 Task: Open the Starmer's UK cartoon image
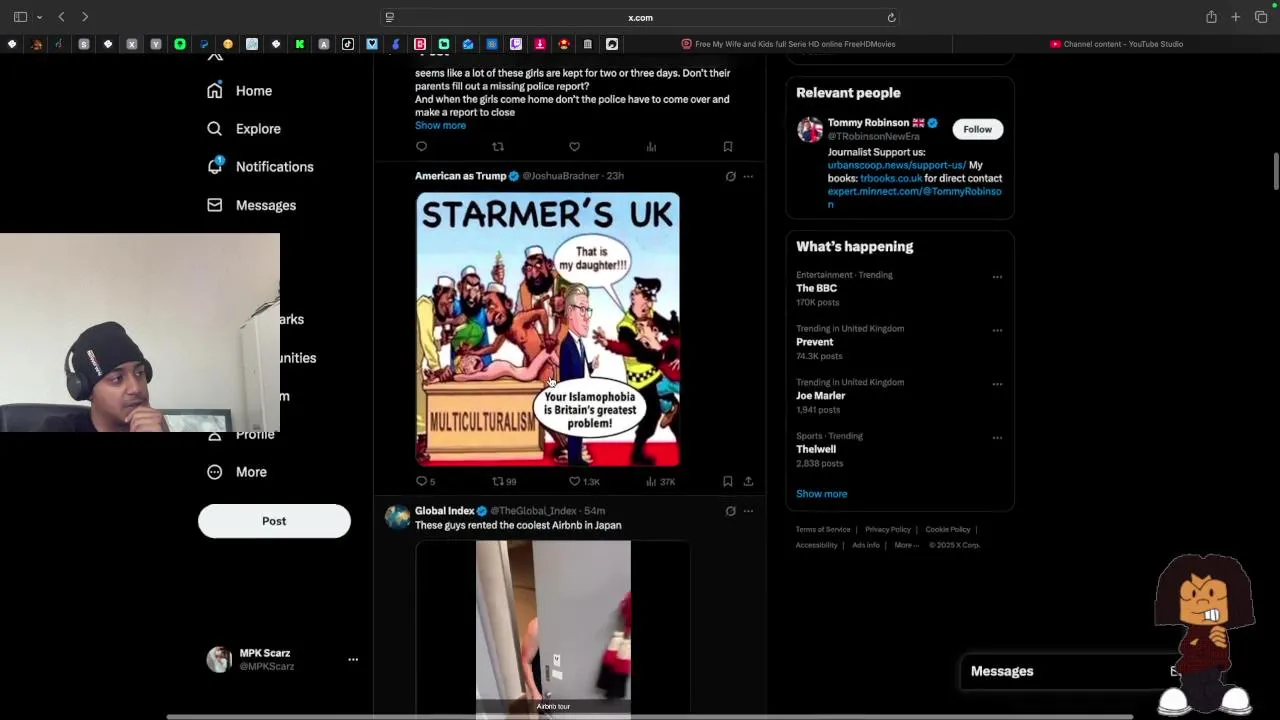(548, 329)
